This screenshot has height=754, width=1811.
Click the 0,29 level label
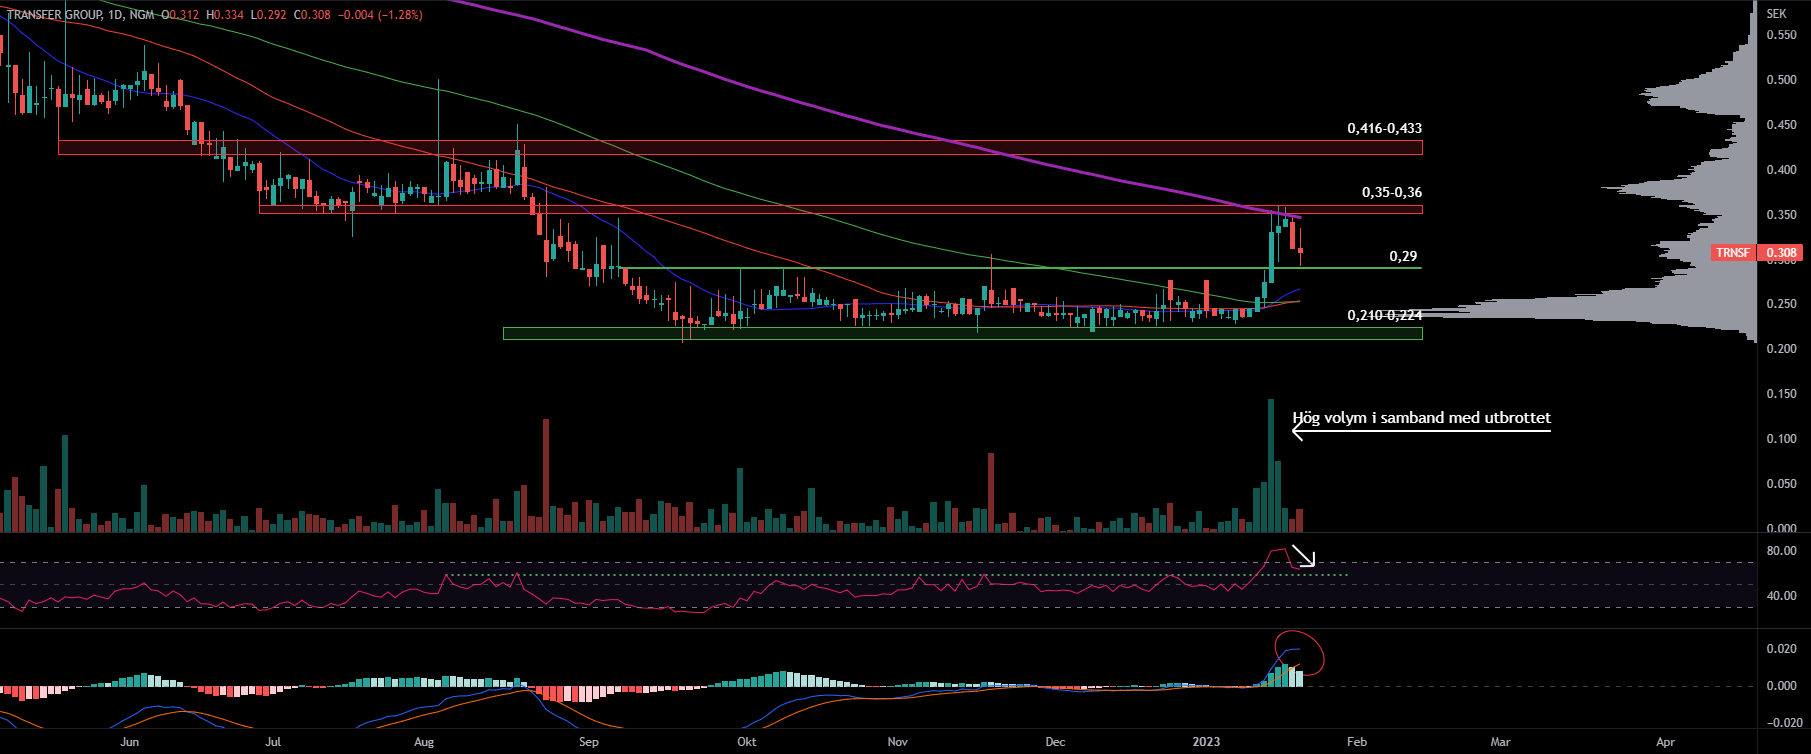[x=1403, y=256]
